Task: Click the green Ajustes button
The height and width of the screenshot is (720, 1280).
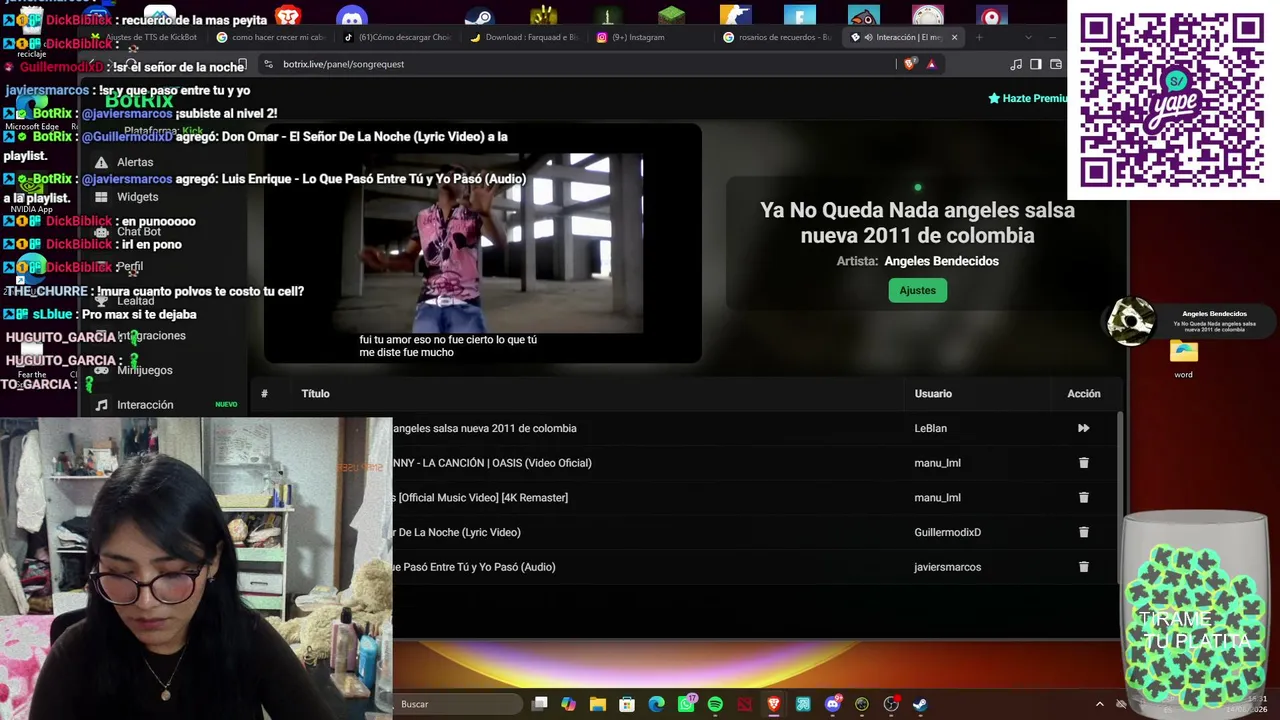Action: pos(917,290)
